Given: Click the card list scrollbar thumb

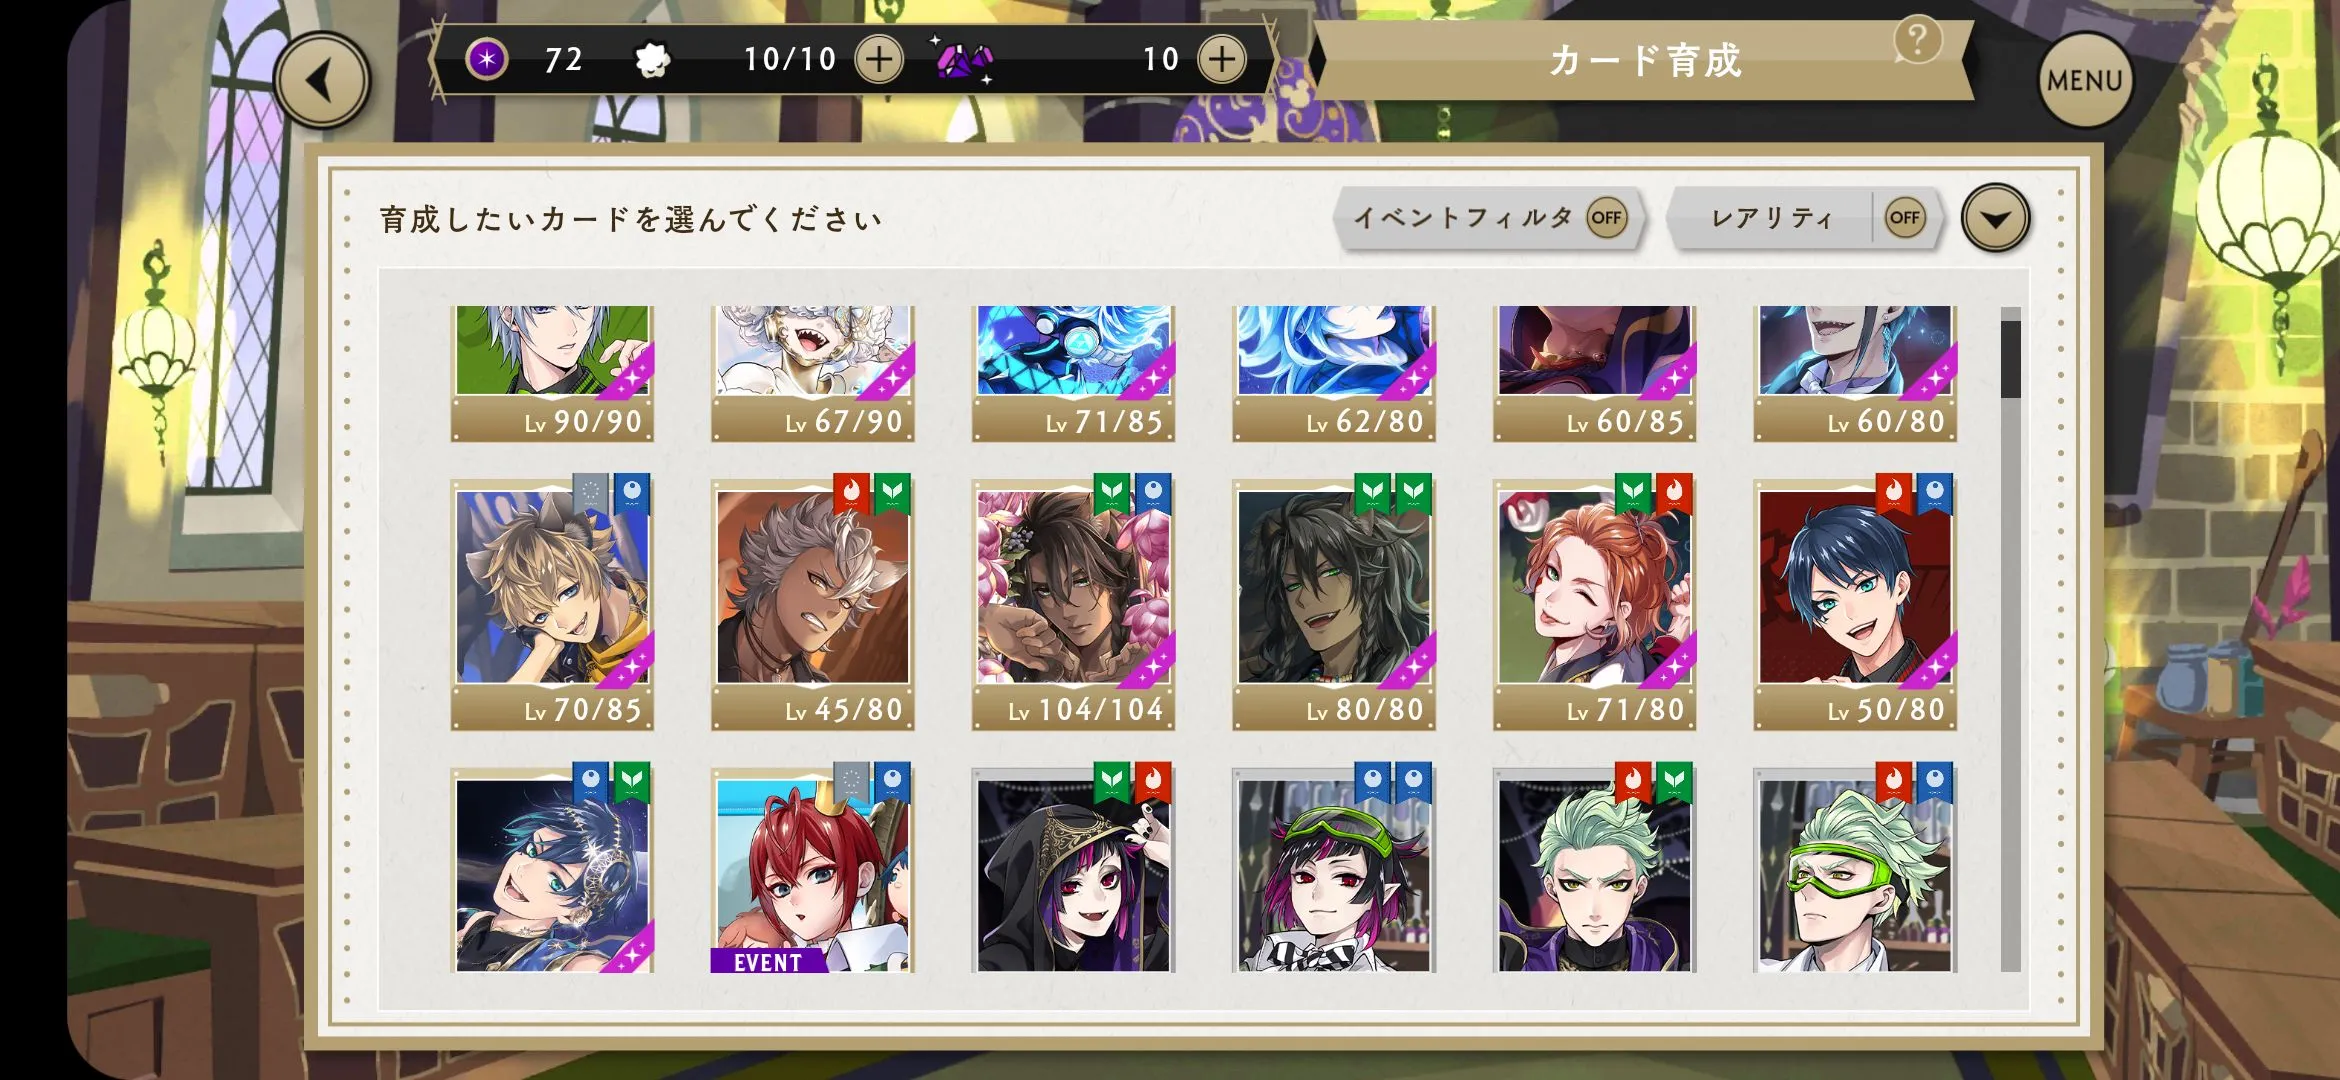Looking at the screenshot, I should click(x=2010, y=359).
